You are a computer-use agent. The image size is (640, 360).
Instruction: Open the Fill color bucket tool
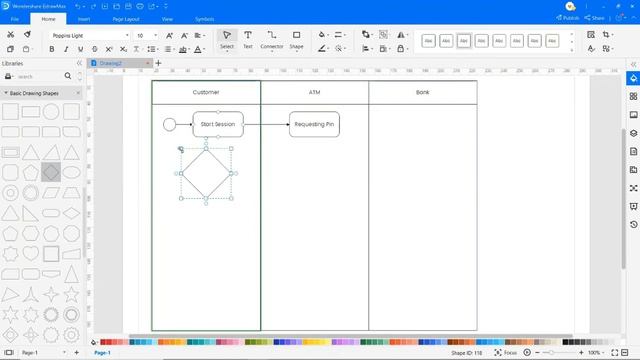[x=323, y=35]
